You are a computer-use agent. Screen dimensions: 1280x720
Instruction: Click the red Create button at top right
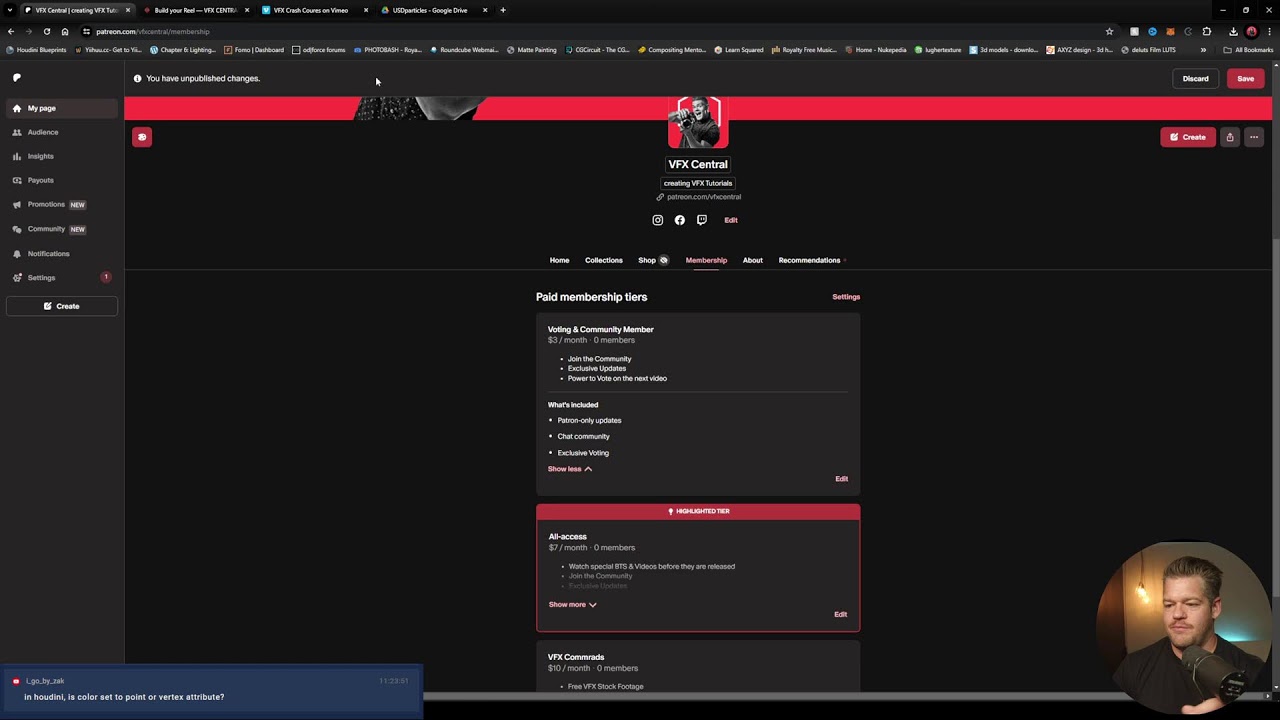pos(1188,137)
